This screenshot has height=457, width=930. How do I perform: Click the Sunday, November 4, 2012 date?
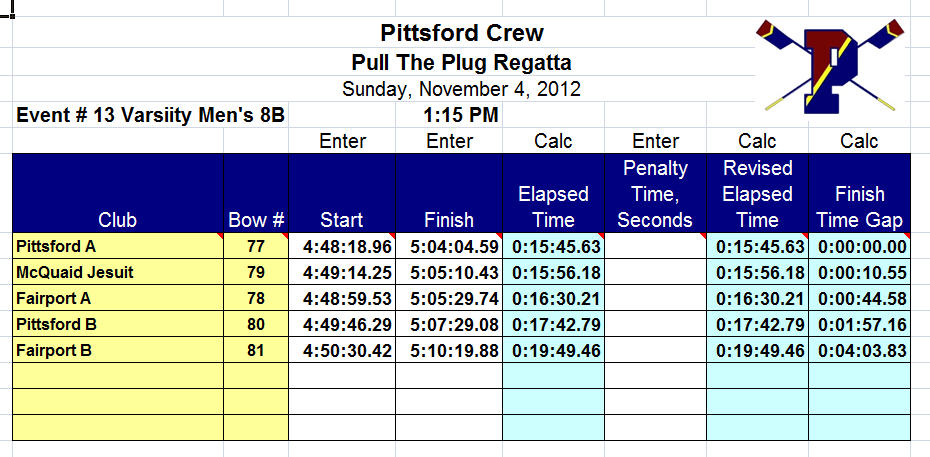[461, 89]
